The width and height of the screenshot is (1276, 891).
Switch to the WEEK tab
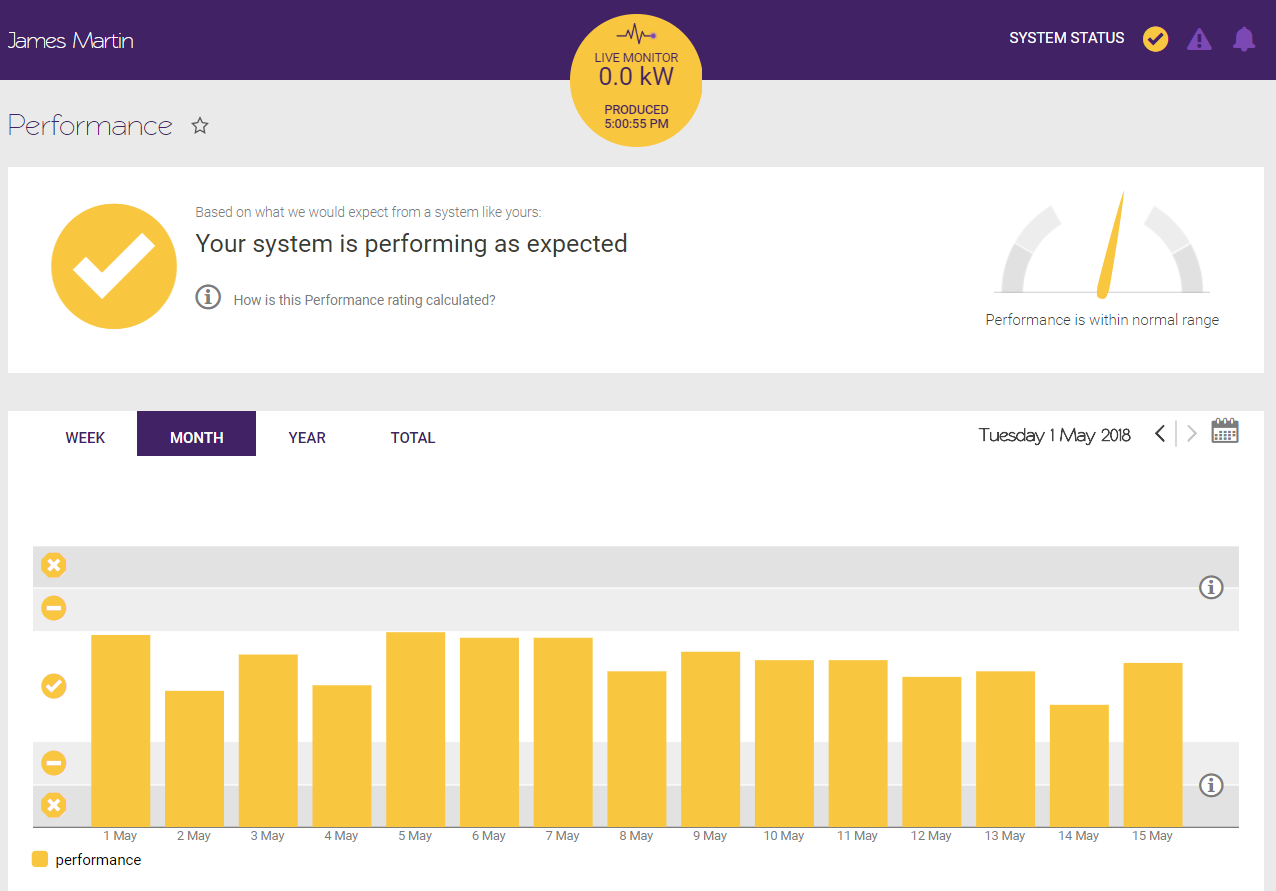pyautogui.click(x=85, y=438)
